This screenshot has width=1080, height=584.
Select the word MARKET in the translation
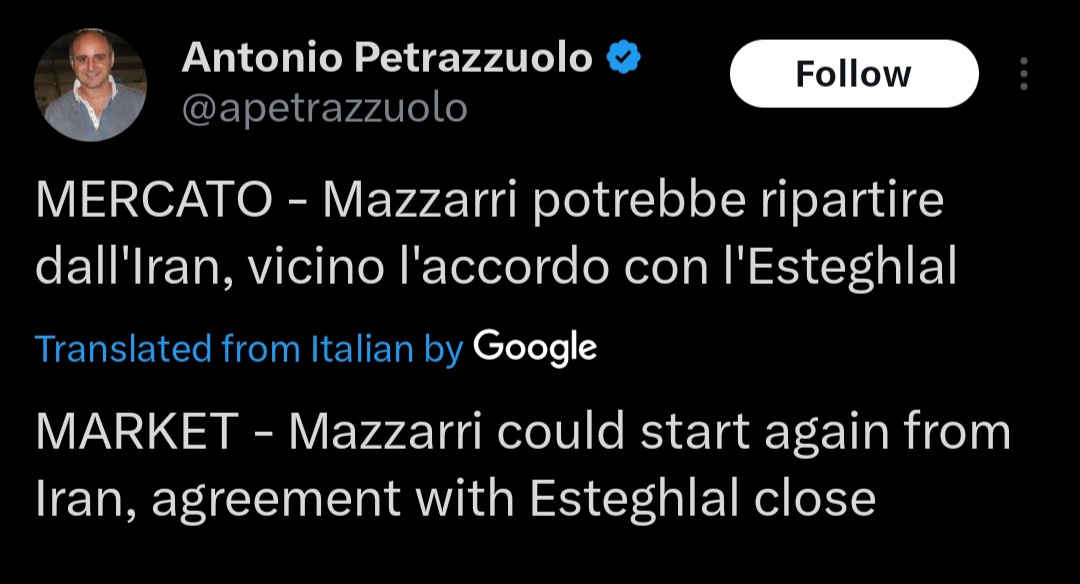(x=137, y=432)
